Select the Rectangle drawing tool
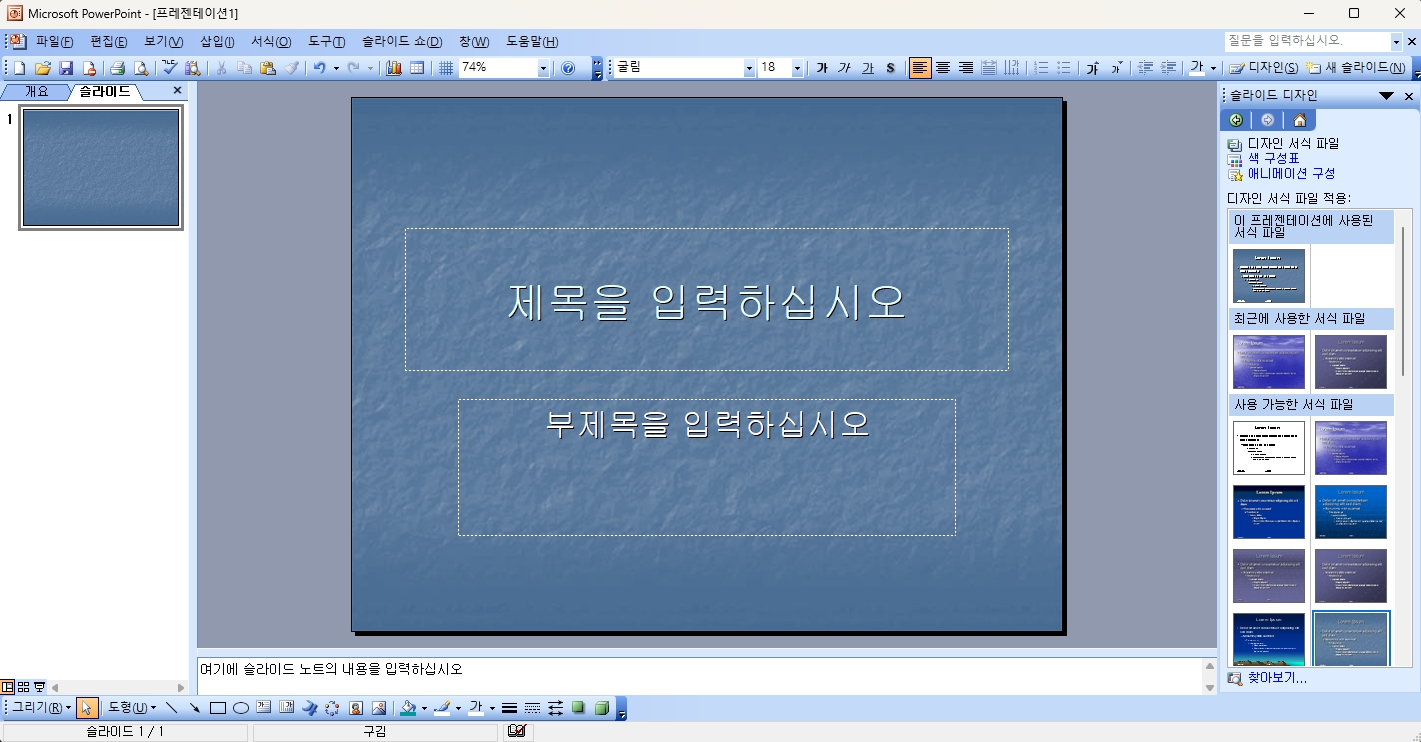 click(218, 708)
